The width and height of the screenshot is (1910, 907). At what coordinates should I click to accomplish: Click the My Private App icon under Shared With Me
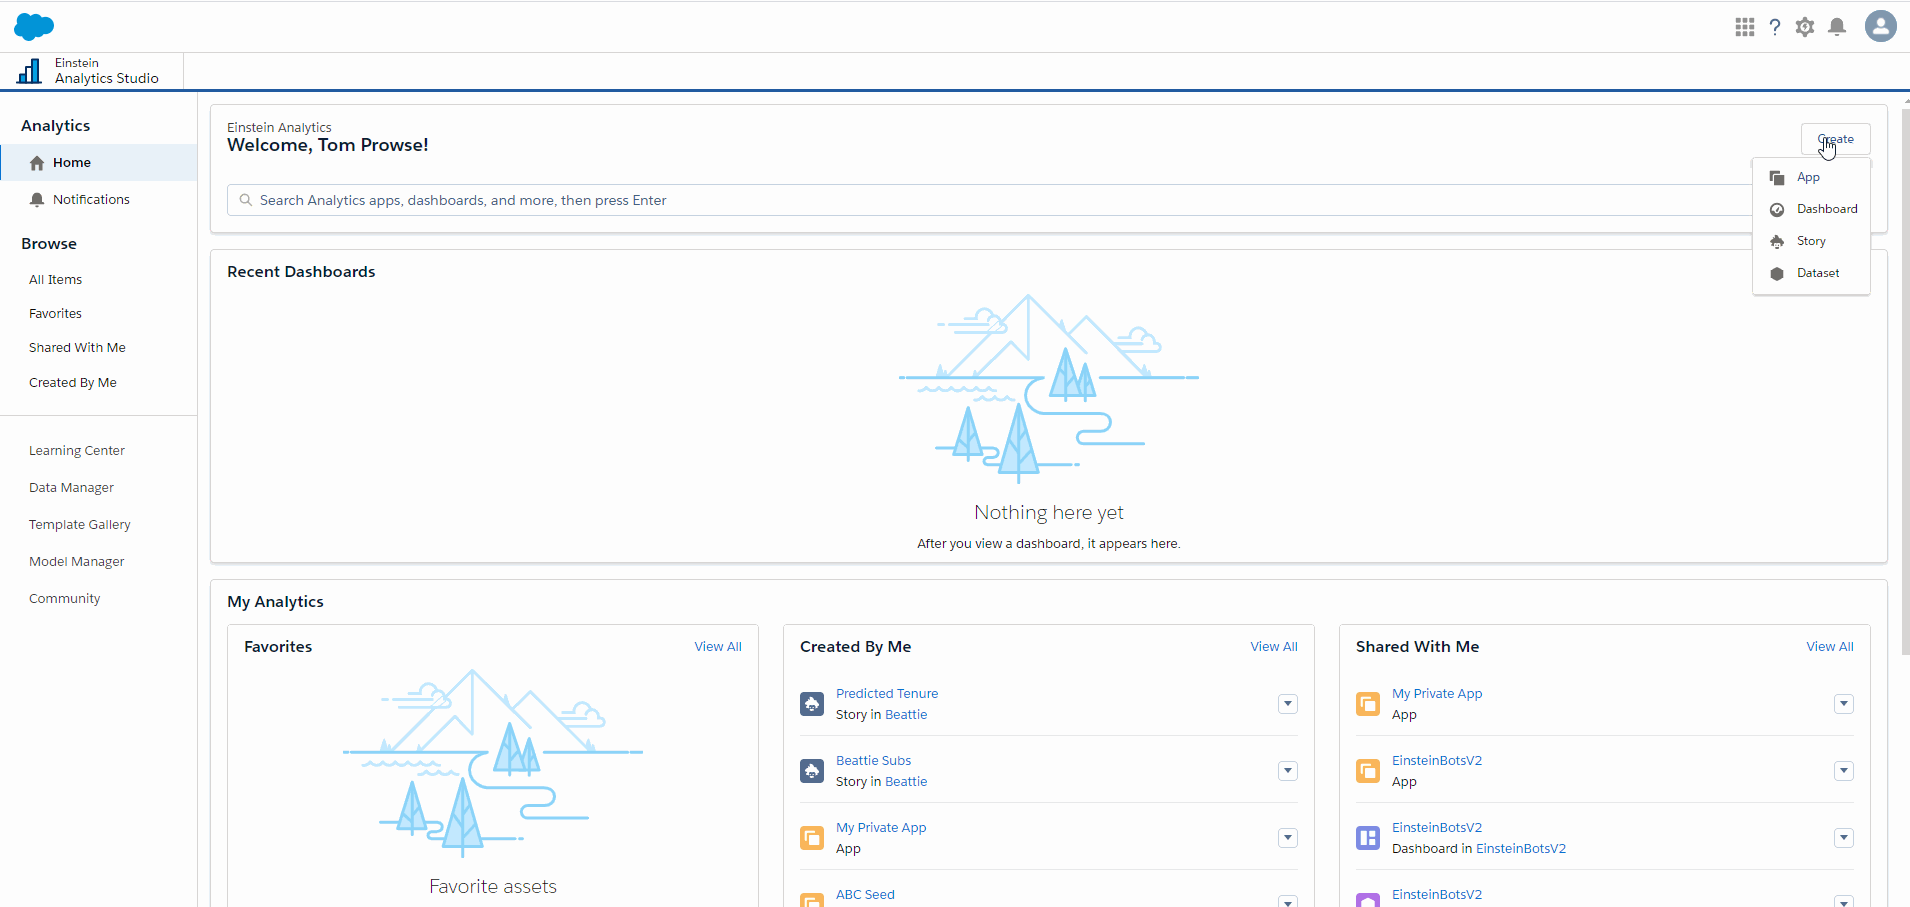pyautogui.click(x=1368, y=704)
